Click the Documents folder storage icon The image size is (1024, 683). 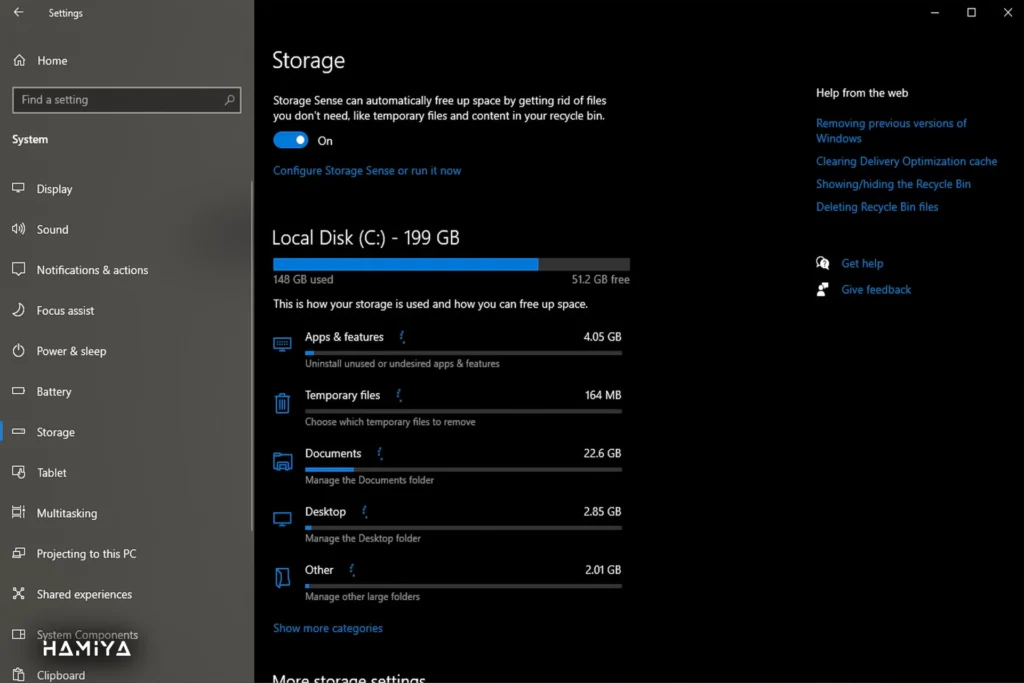point(282,461)
